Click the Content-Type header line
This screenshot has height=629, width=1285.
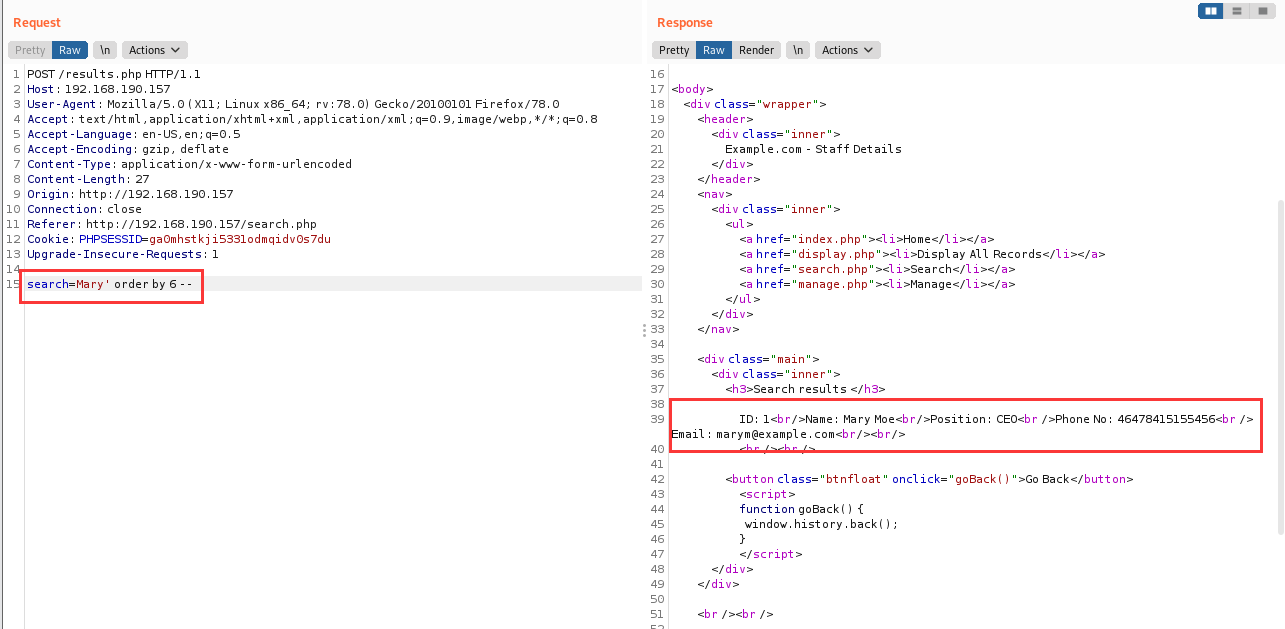coord(190,164)
